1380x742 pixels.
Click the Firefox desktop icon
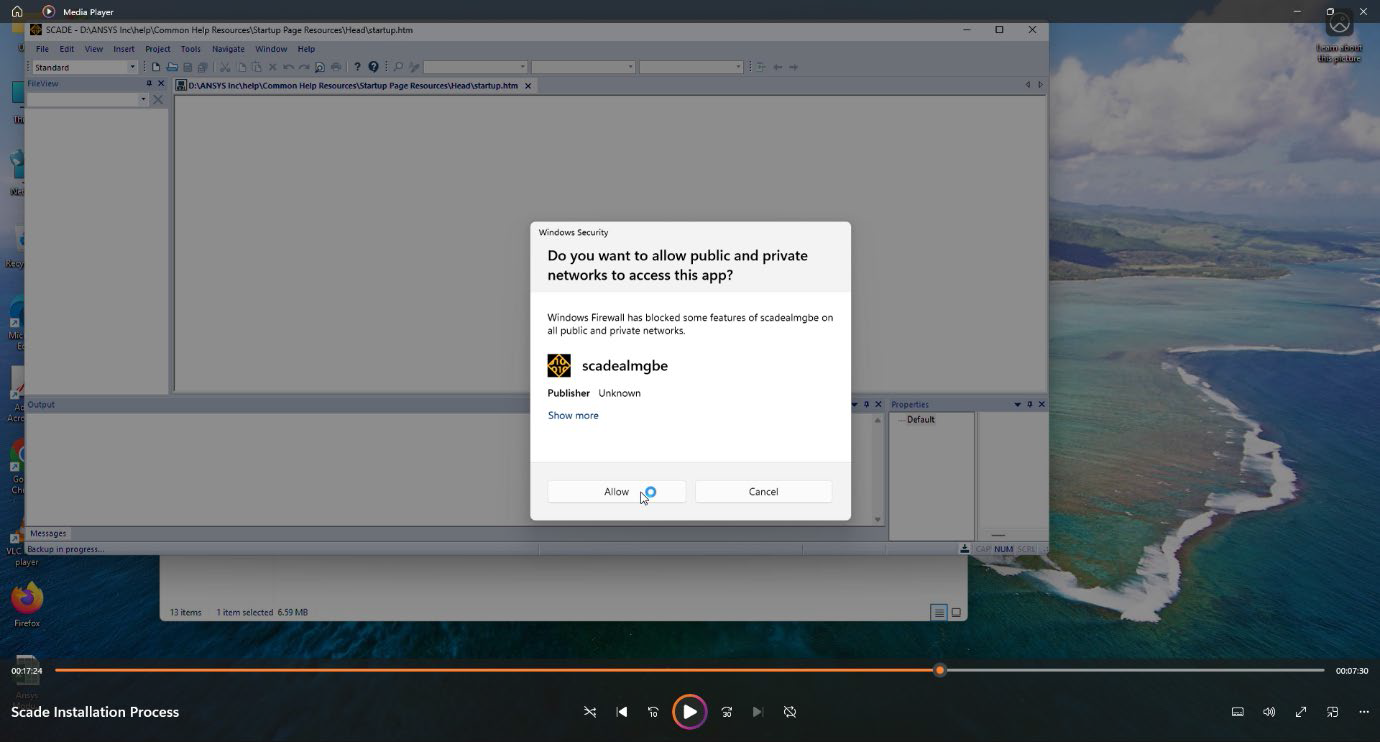click(x=27, y=600)
